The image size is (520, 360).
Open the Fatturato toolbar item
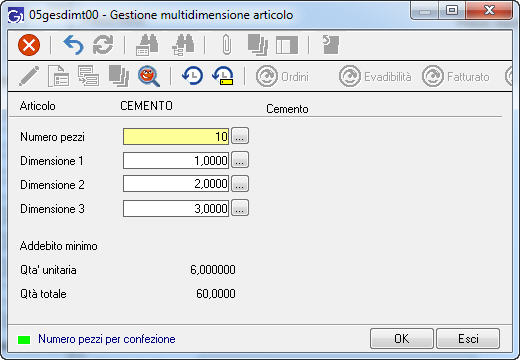[456, 76]
